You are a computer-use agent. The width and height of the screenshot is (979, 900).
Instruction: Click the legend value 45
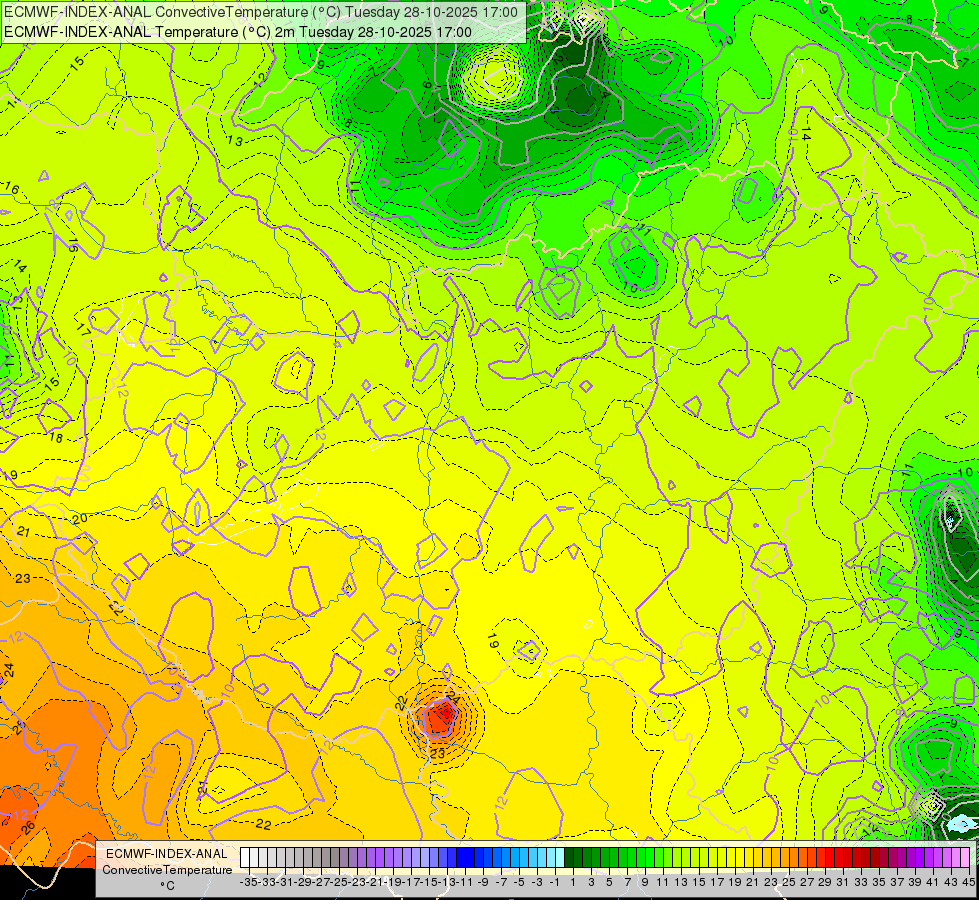[x=969, y=883]
